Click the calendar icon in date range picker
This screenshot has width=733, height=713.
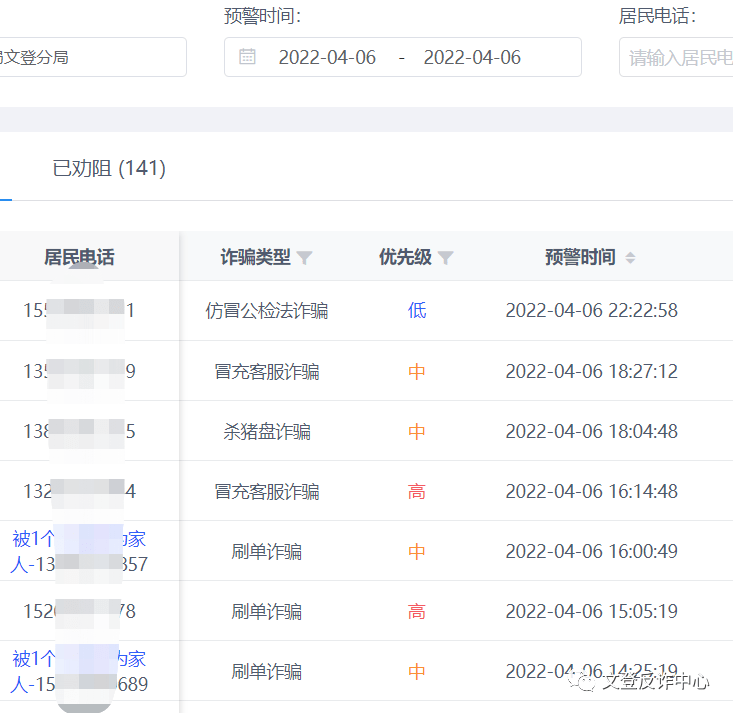247,57
